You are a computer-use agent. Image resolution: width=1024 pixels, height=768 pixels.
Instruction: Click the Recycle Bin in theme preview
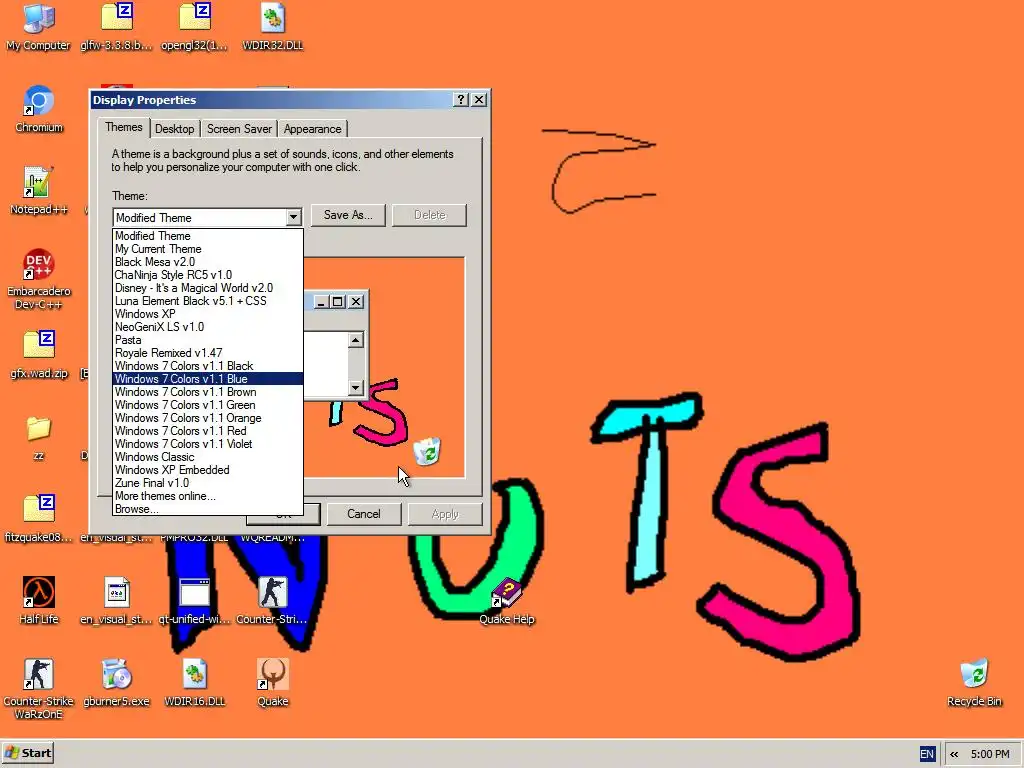[427, 451]
